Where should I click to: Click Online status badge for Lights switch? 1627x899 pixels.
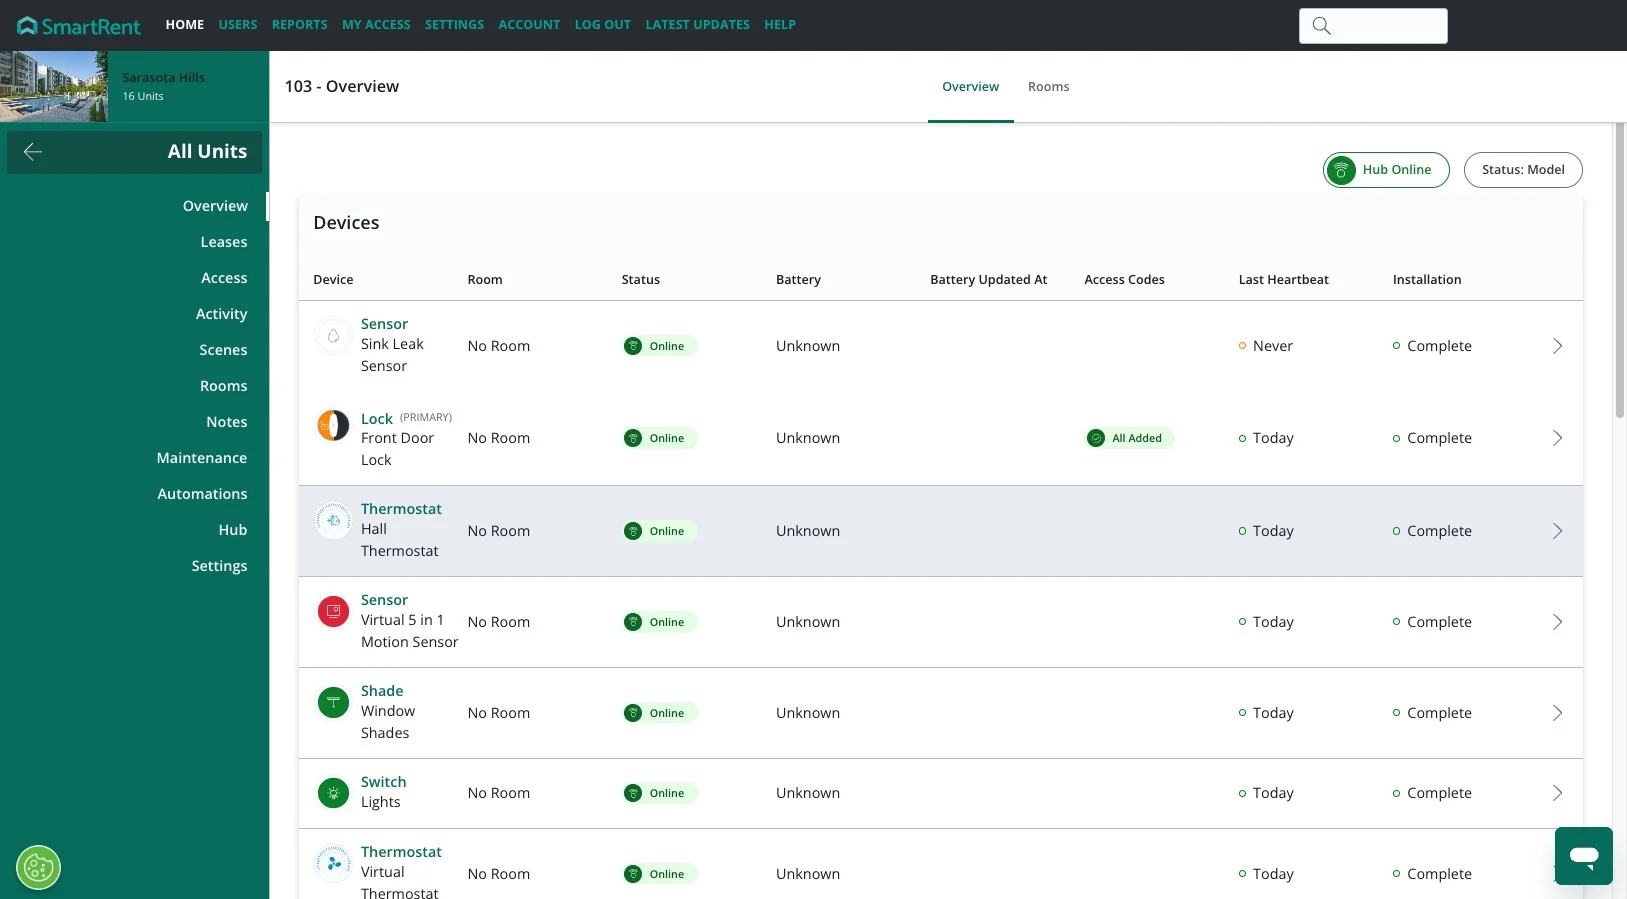click(x=659, y=793)
